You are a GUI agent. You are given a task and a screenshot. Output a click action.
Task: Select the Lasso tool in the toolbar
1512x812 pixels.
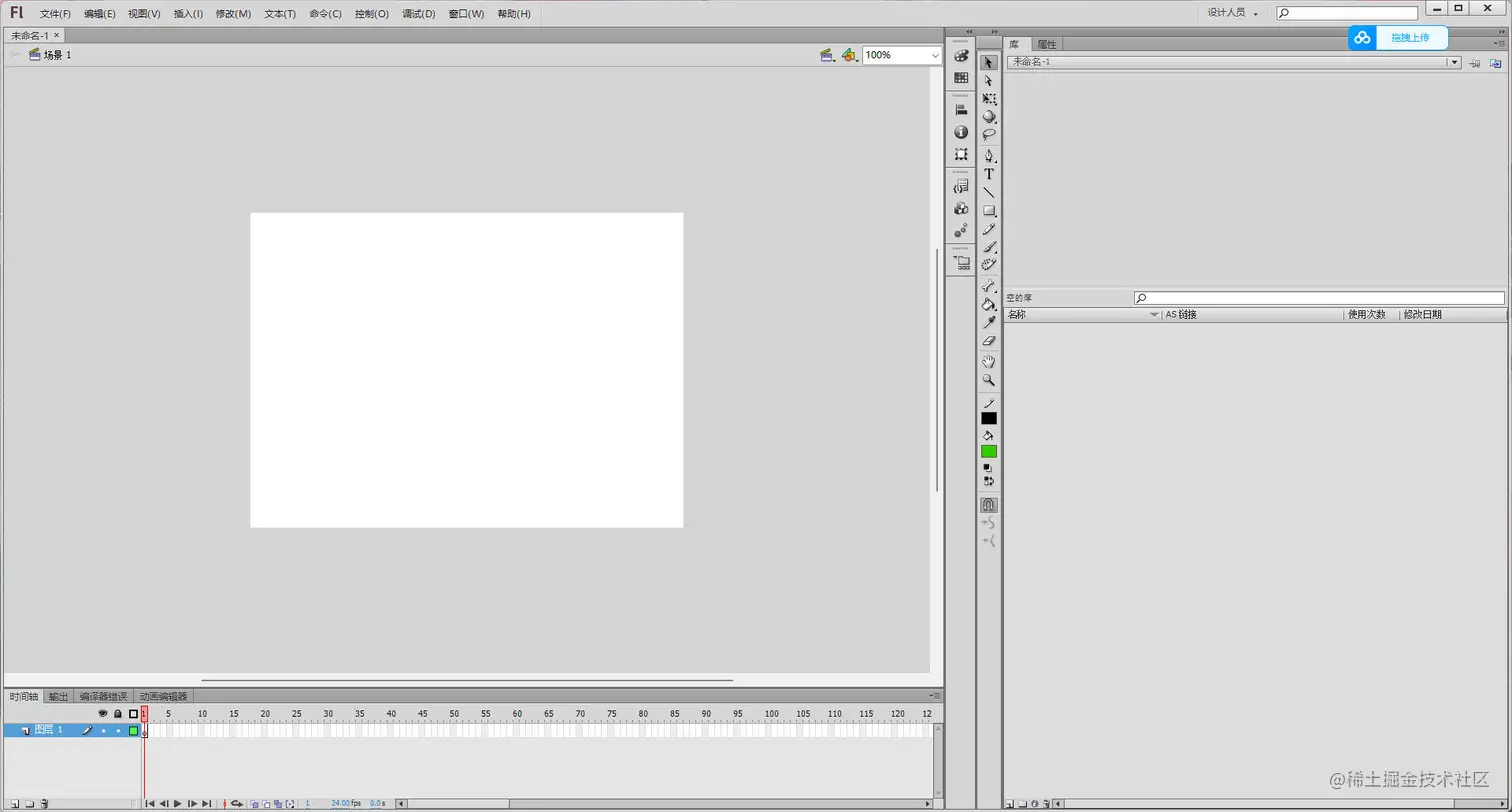[988, 136]
